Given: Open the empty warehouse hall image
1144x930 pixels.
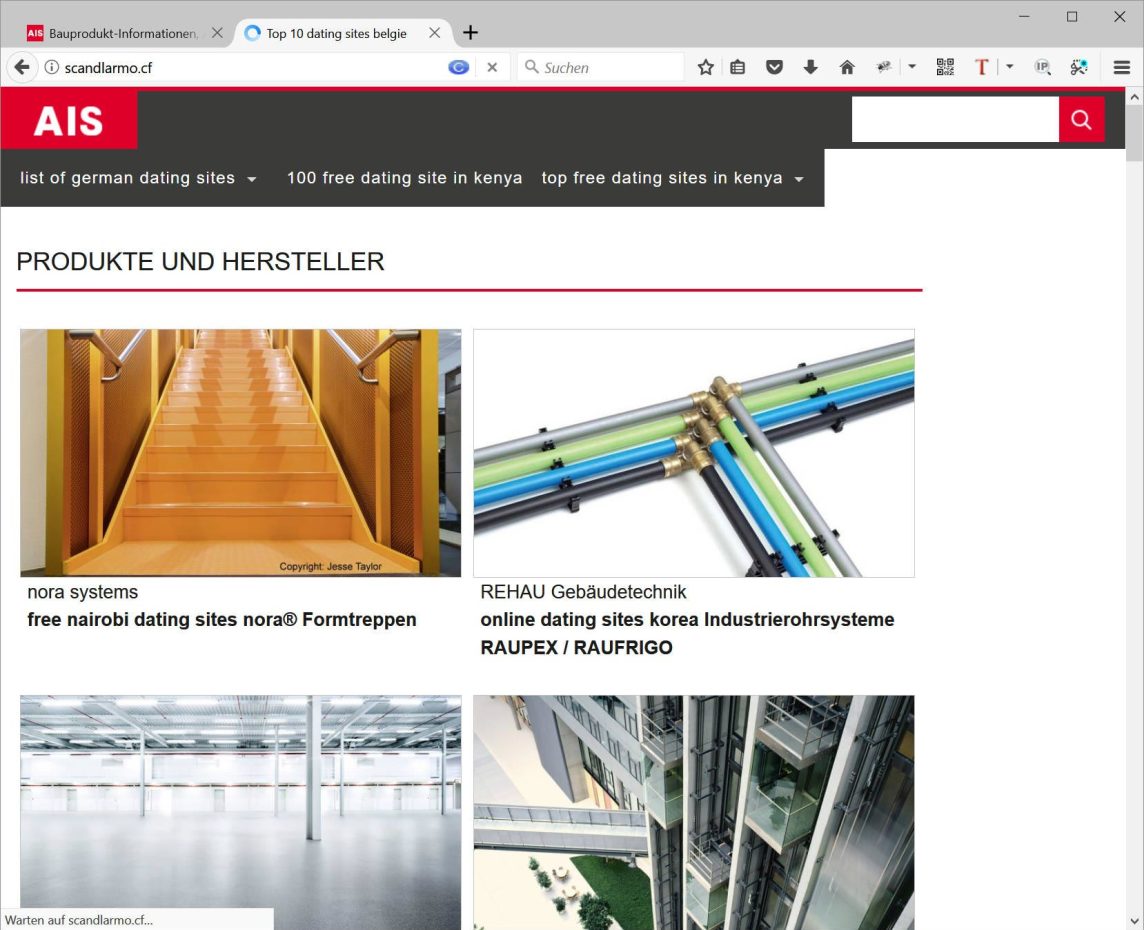Looking at the screenshot, I should (x=241, y=812).
